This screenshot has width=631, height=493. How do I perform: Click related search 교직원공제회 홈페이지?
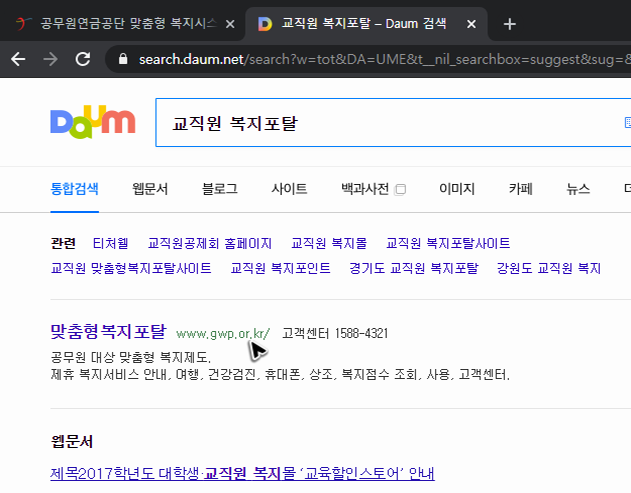(210, 243)
